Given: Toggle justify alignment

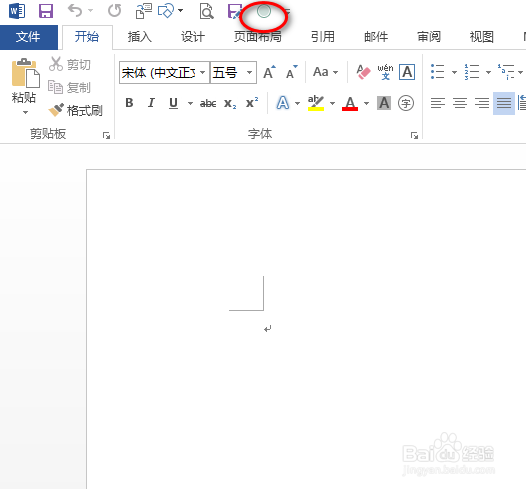Looking at the screenshot, I should pyautogui.click(x=504, y=103).
